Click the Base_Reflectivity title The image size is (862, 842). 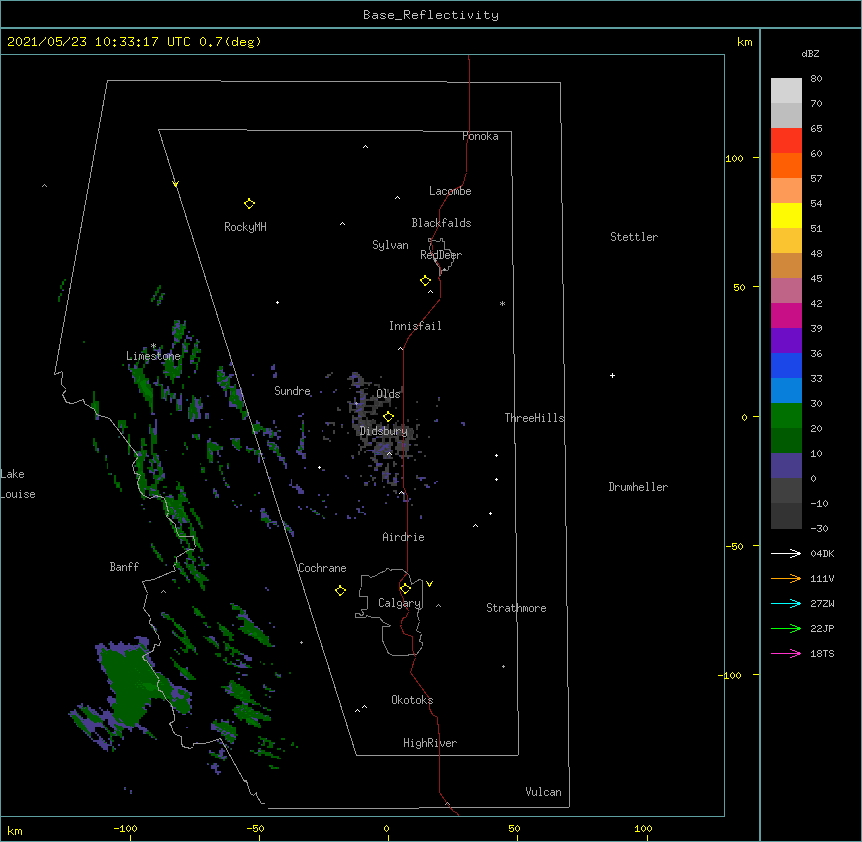click(431, 15)
